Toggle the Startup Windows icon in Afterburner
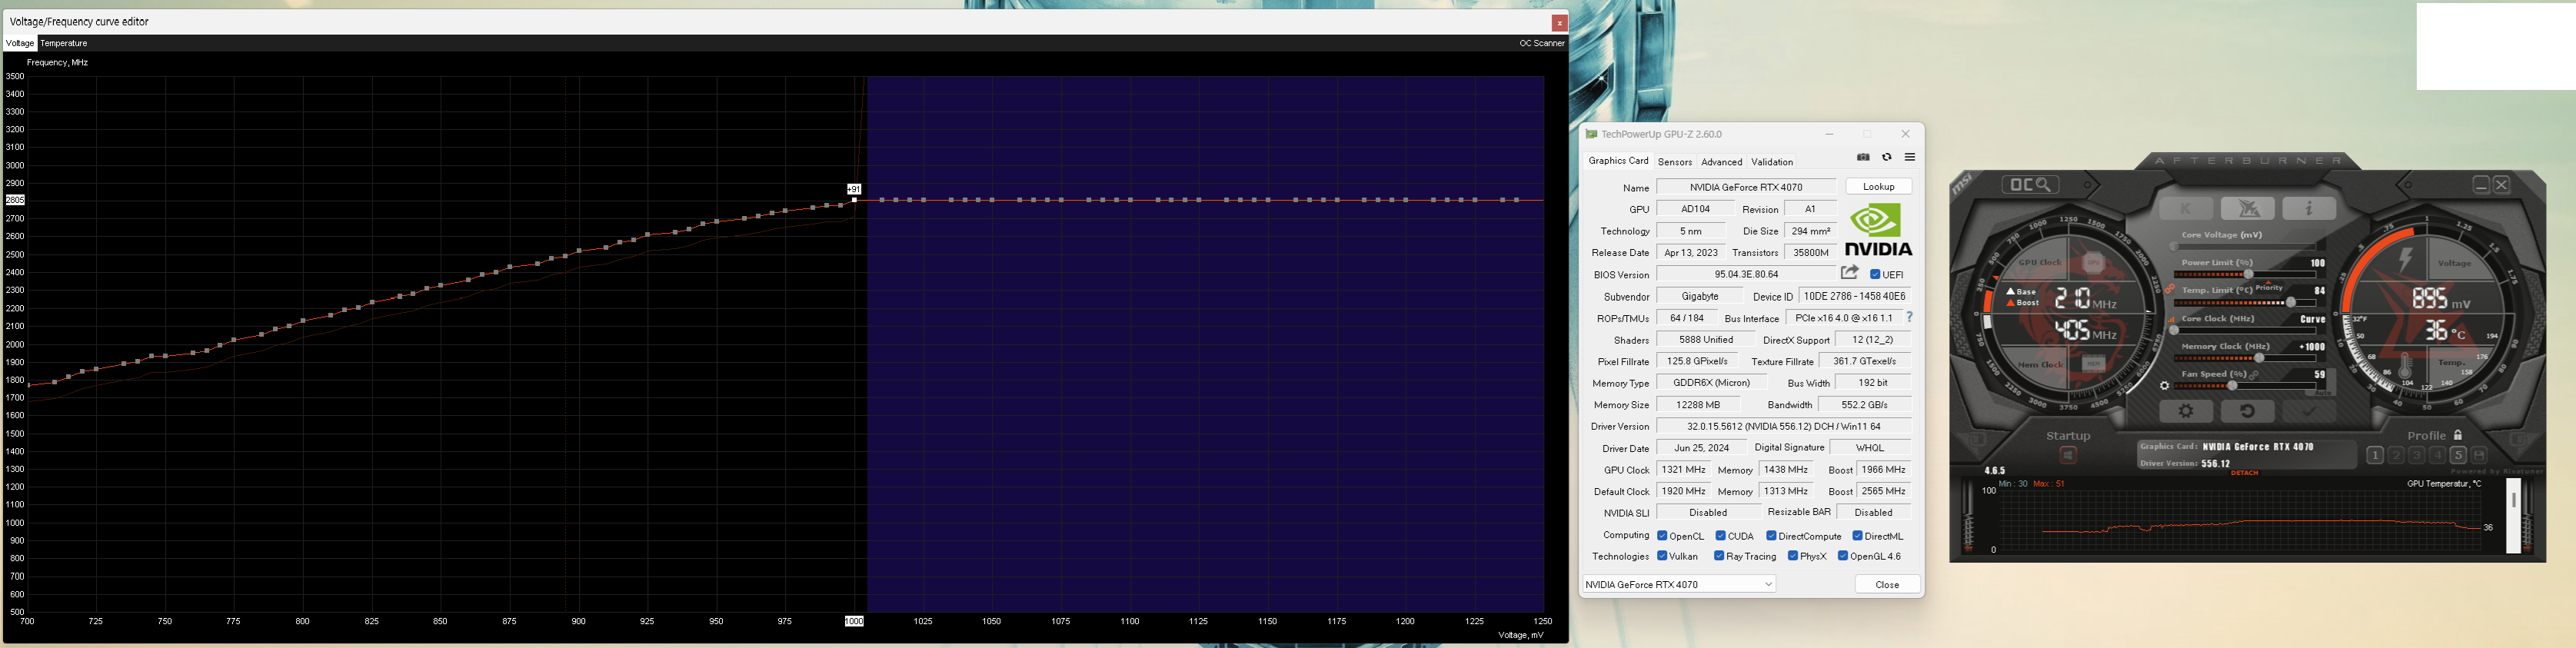Screen dimensions: 2576x648 [2069, 456]
